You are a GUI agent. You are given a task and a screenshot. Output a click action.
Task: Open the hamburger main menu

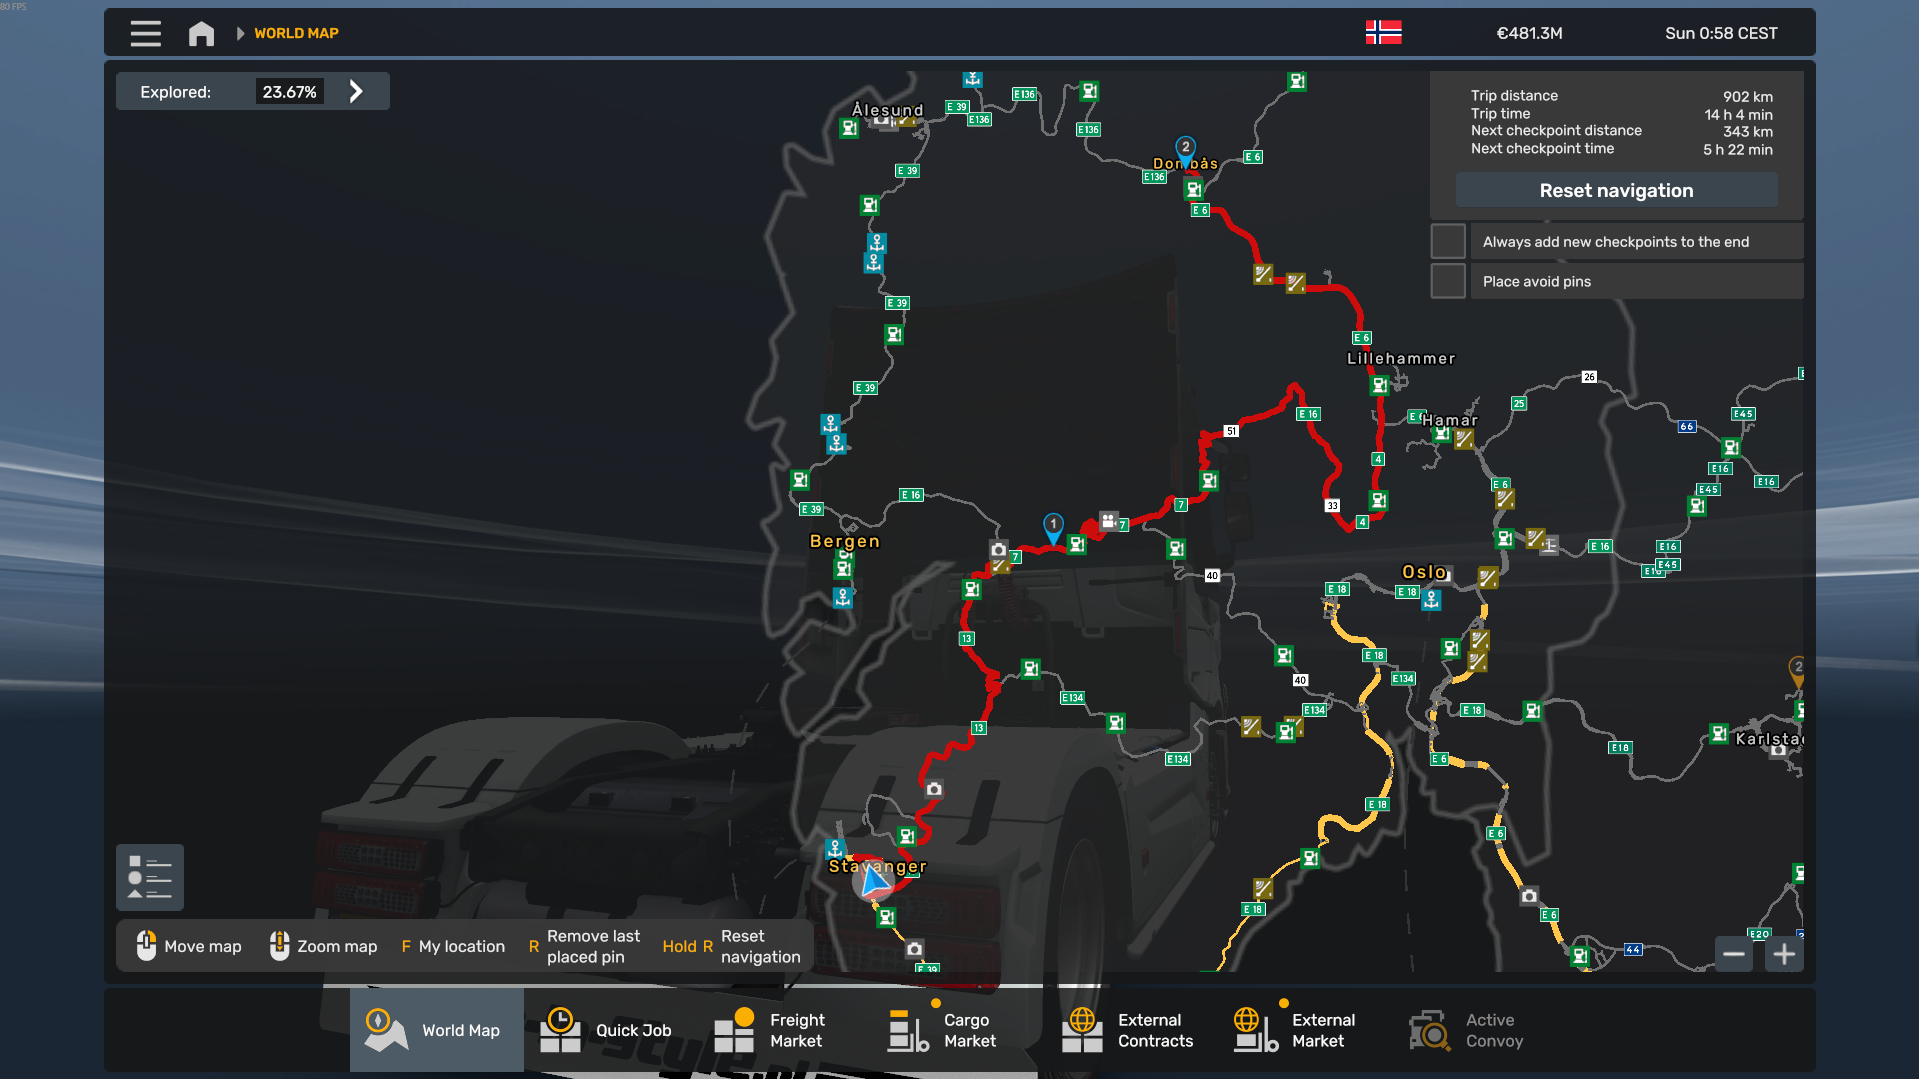tap(145, 33)
